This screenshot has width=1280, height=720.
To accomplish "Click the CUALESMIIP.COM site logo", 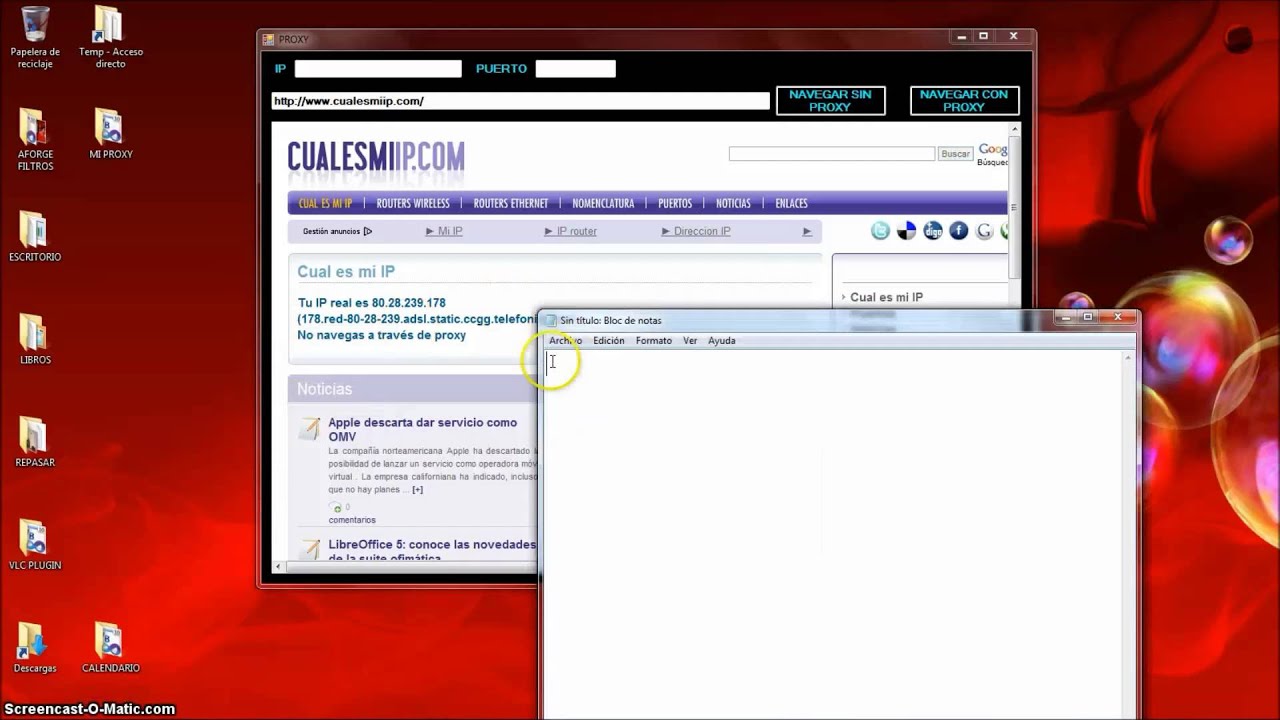I will point(376,157).
